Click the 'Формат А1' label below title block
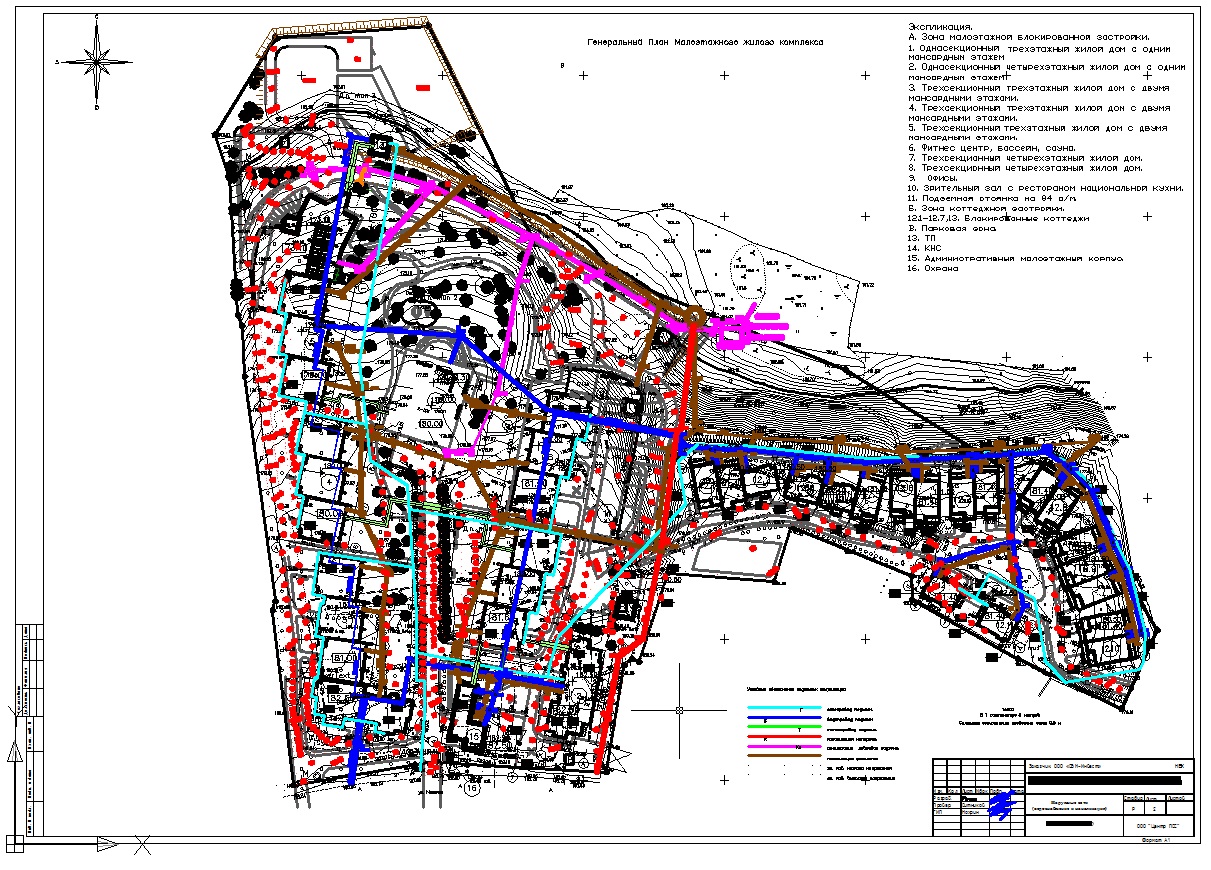Image resolution: width=1211 pixels, height=870 pixels. [x=1159, y=842]
